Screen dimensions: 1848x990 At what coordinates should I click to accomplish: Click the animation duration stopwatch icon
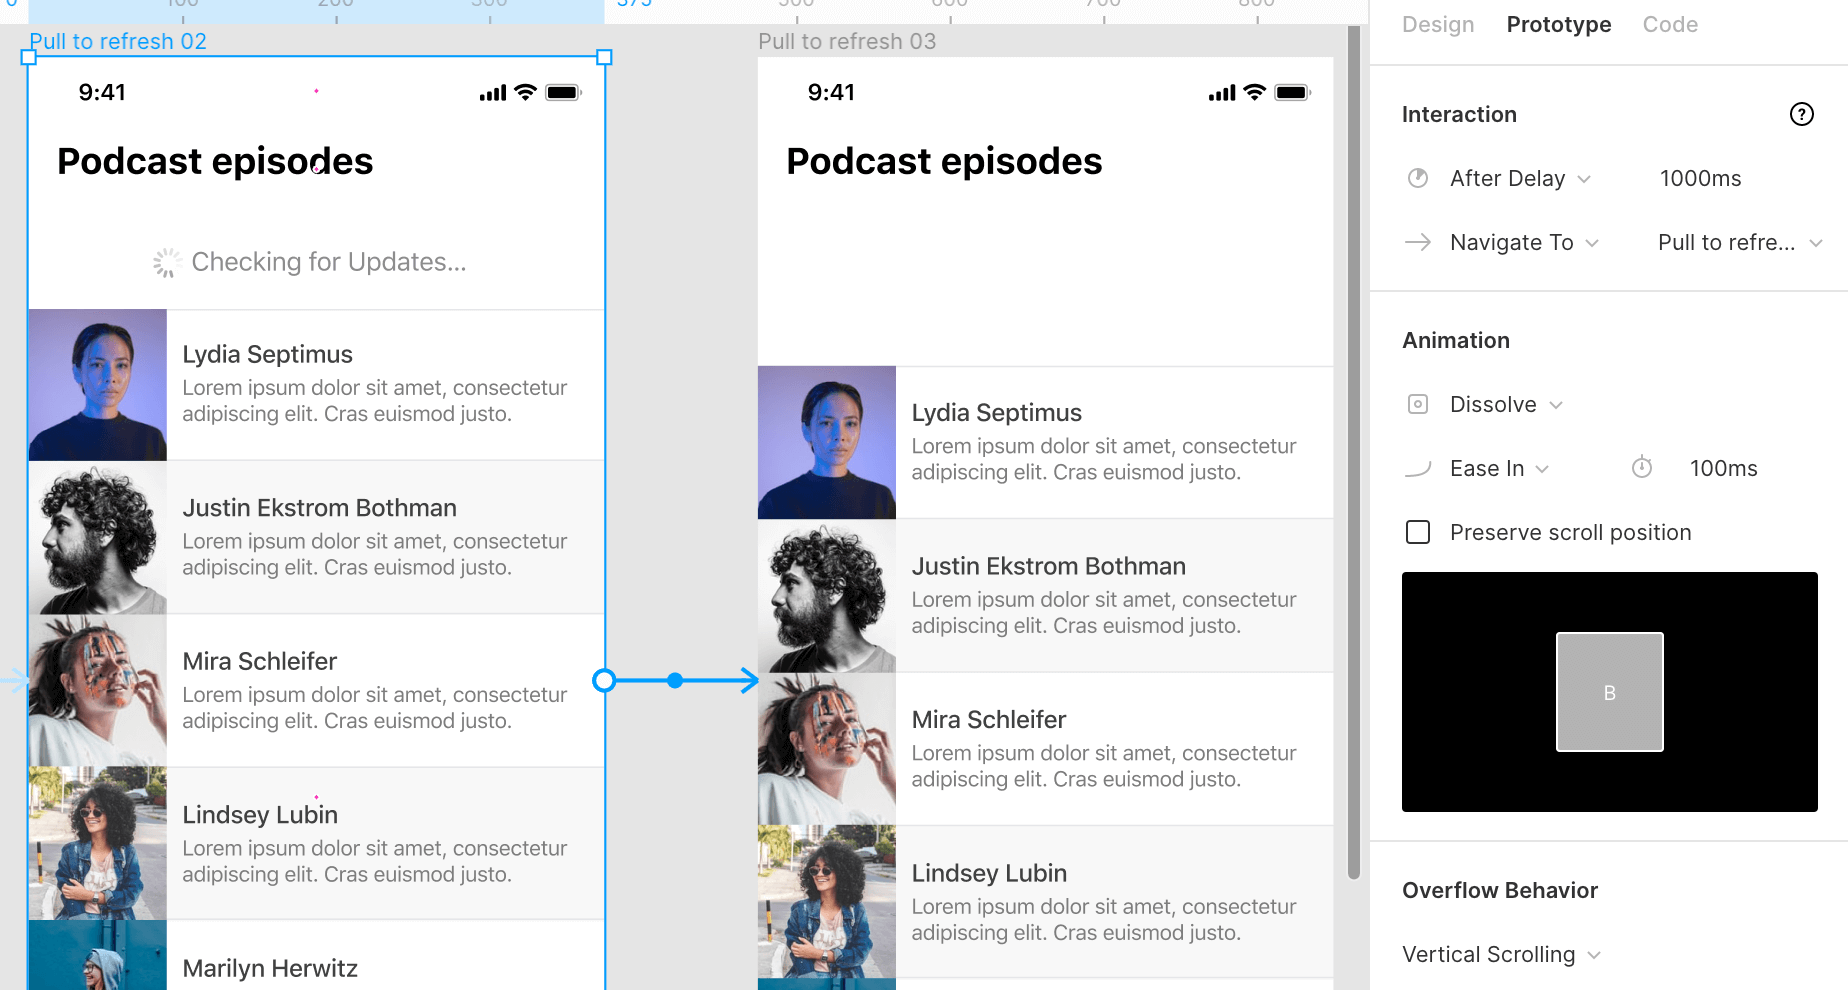click(x=1642, y=468)
